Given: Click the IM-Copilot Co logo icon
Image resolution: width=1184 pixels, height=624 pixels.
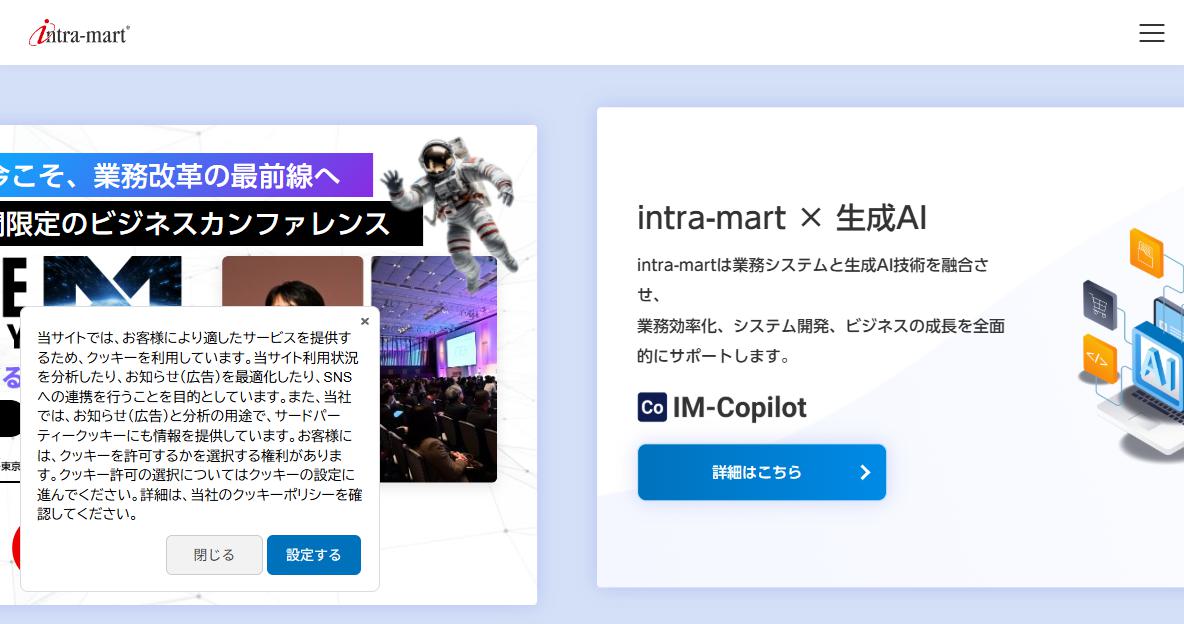Looking at the screenshot, I should point(652,407).
